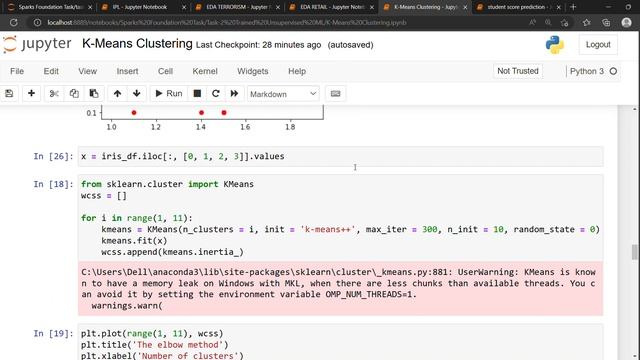The height and width of the screenshot is (360, 640).
Task: Open the Cell menu
Action: (x=165, y=71)
